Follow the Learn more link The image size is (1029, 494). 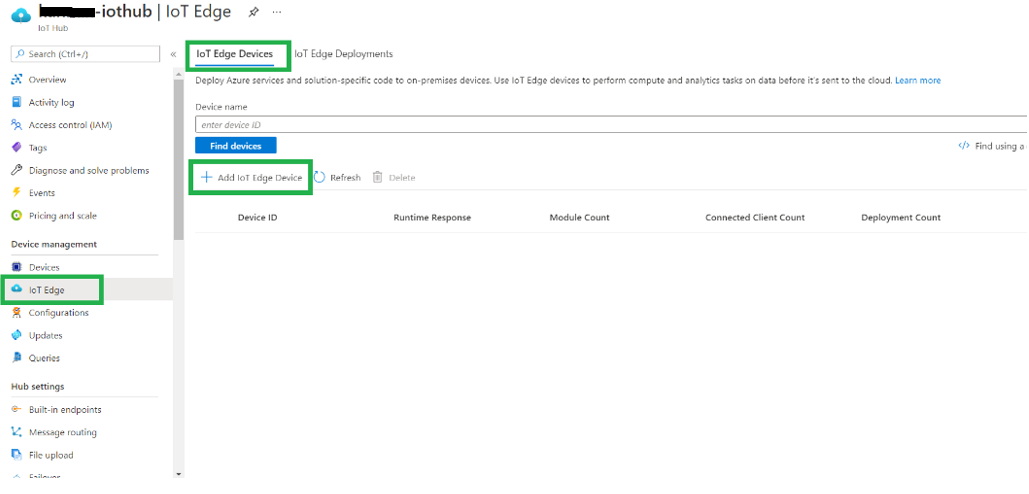(917, 81)
